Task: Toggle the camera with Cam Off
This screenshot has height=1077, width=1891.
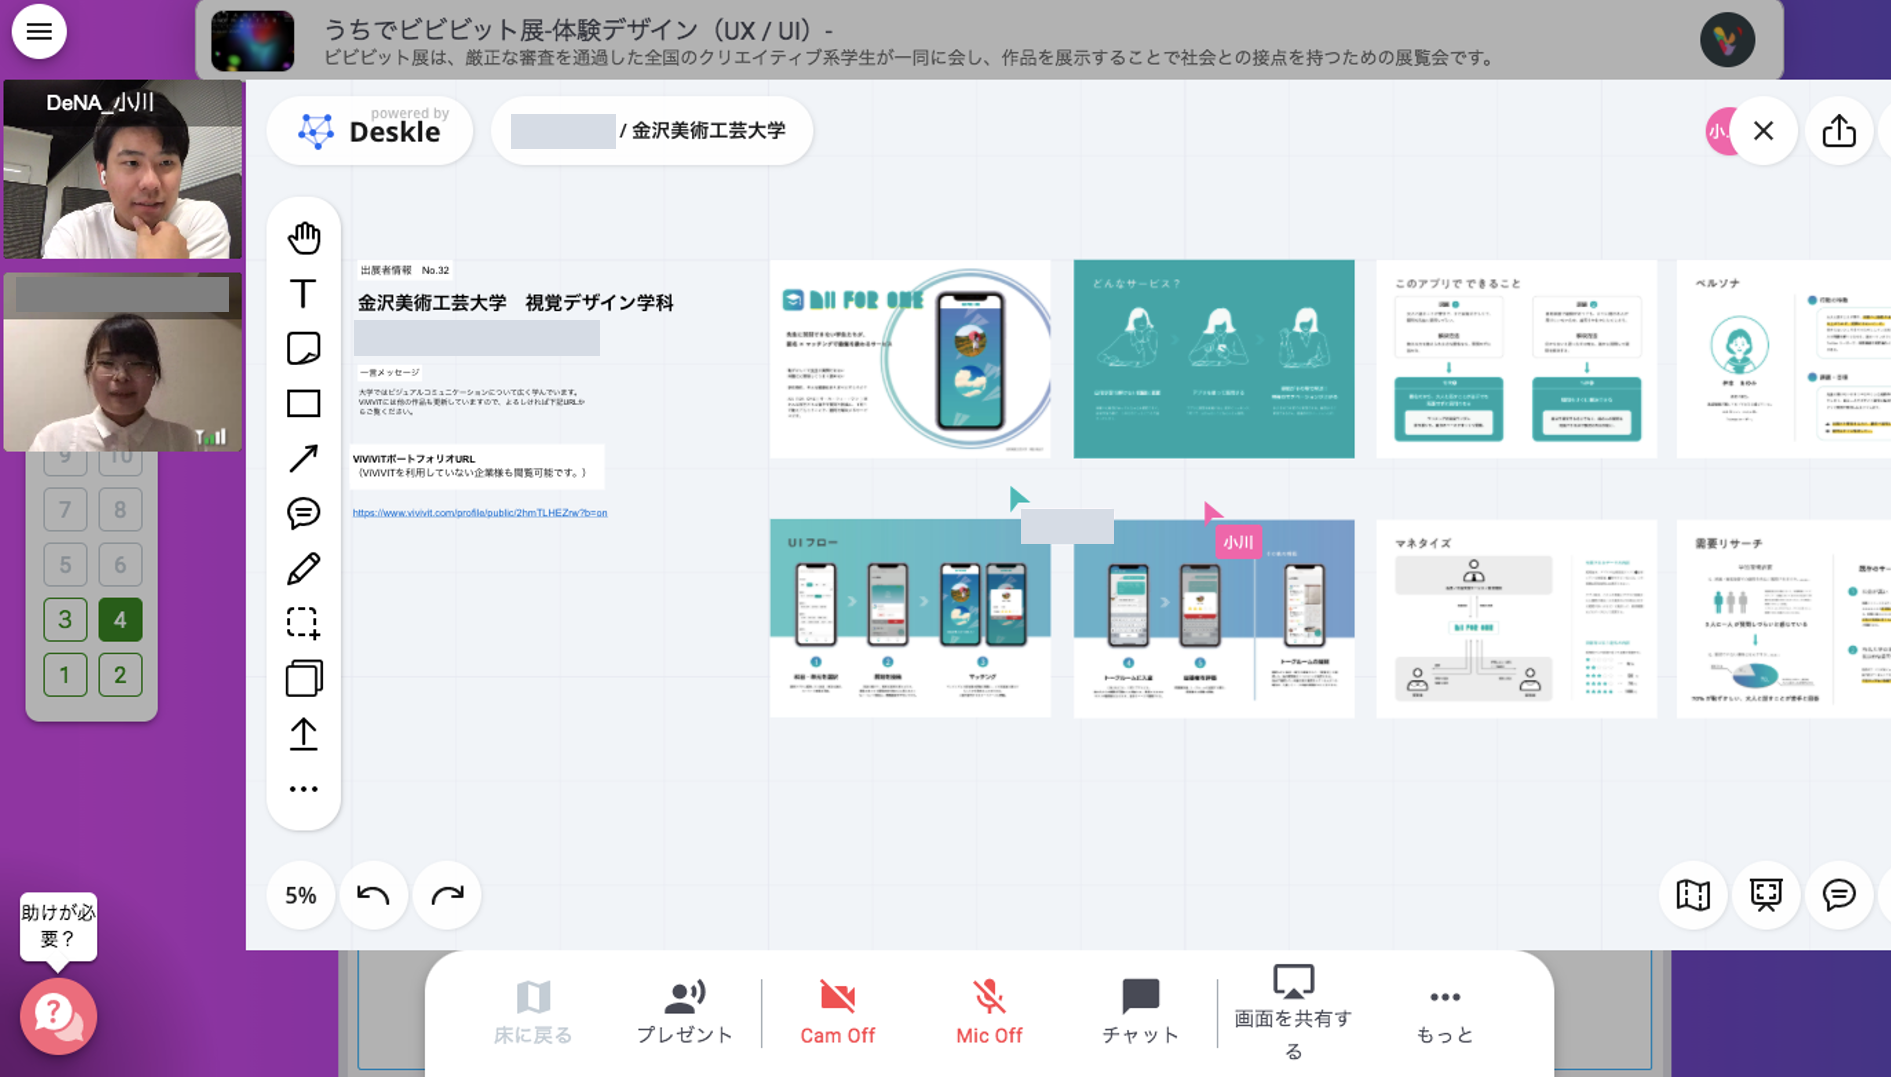Action: point(837,1012)
